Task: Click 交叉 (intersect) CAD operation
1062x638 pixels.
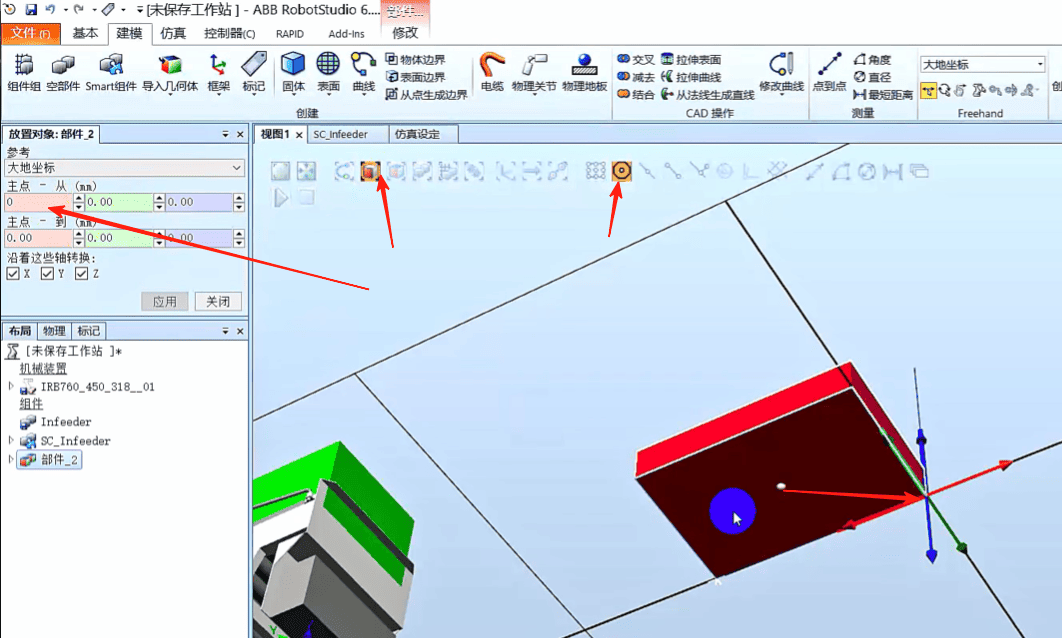Action: (x=635, y=60)
